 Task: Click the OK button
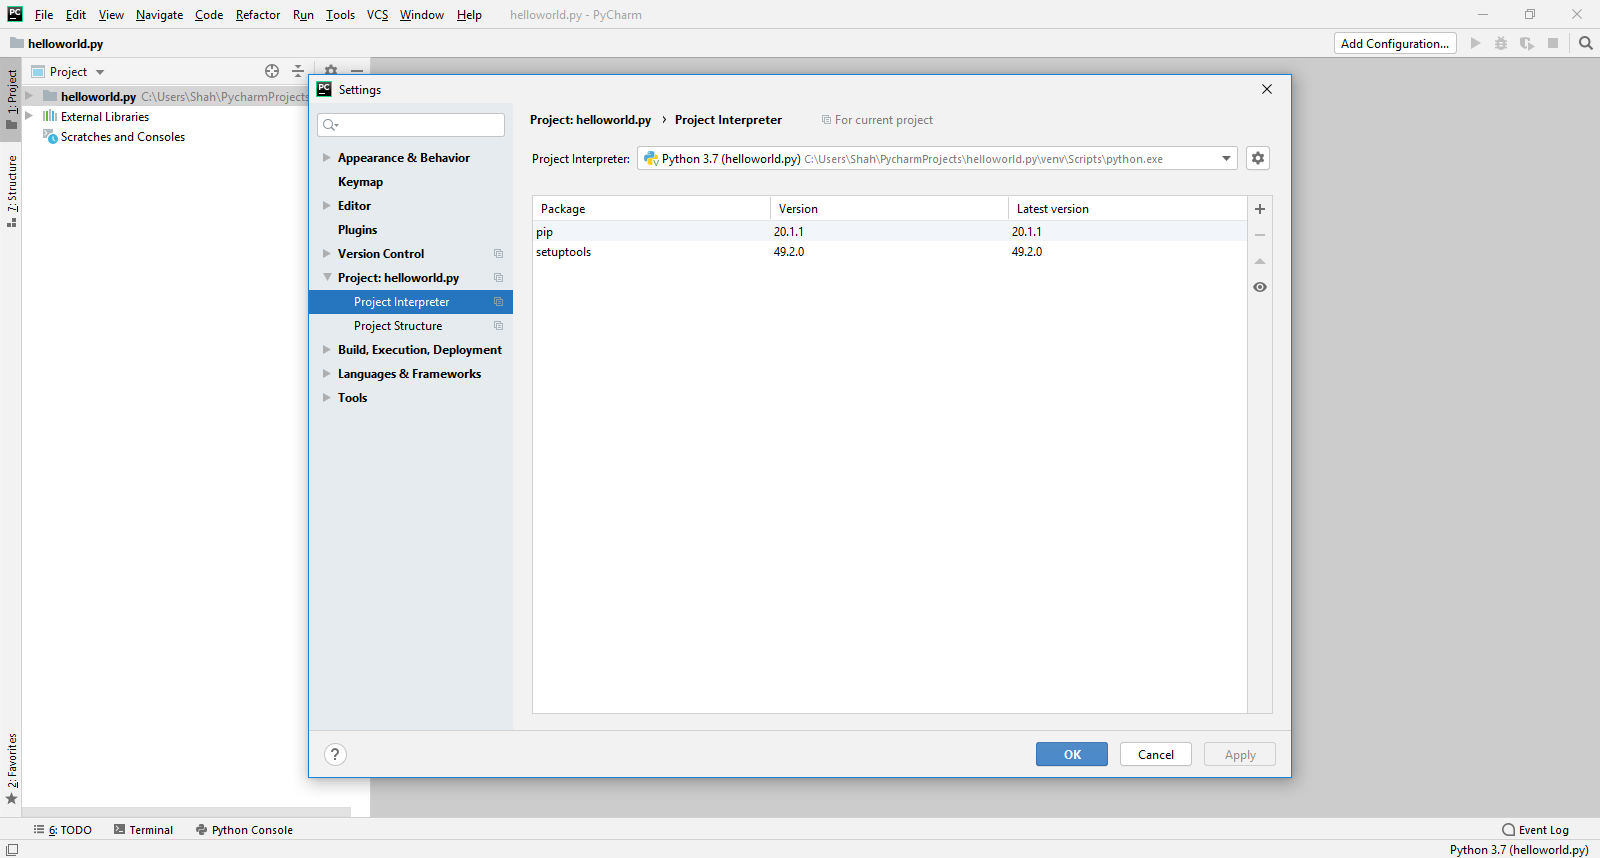tap(1072, 754)
